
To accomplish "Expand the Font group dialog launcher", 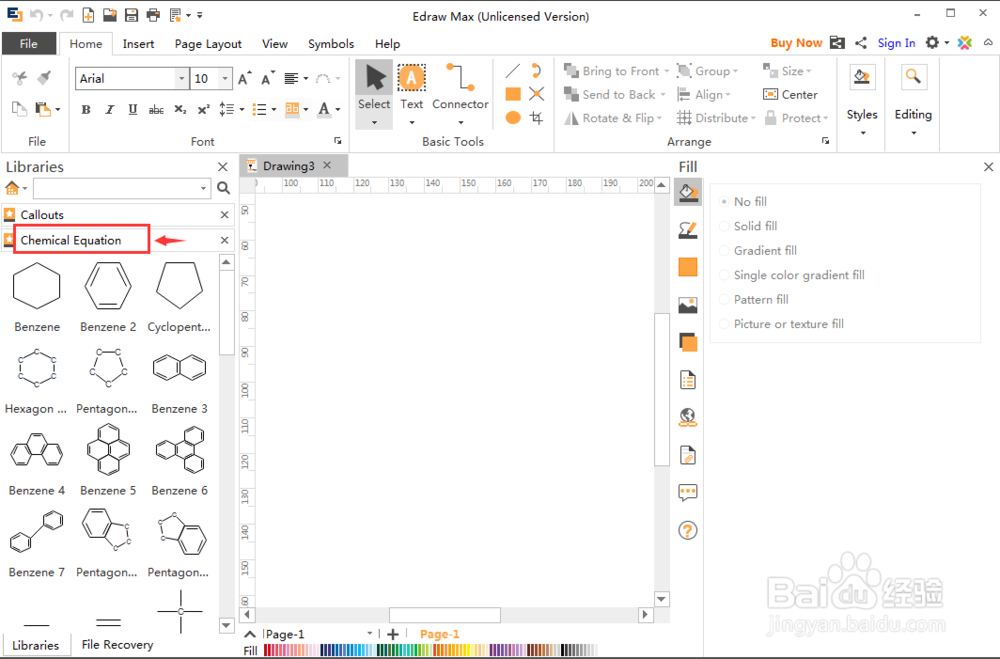I will [337, 140].
